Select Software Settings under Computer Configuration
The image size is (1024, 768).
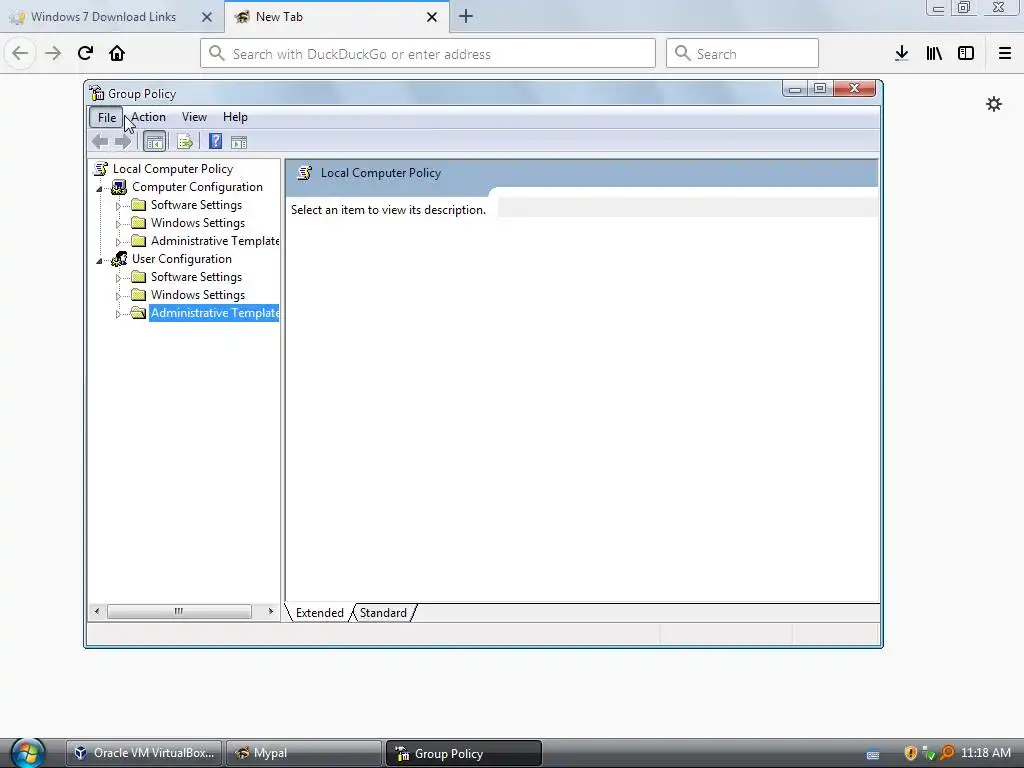pos(196,205)
